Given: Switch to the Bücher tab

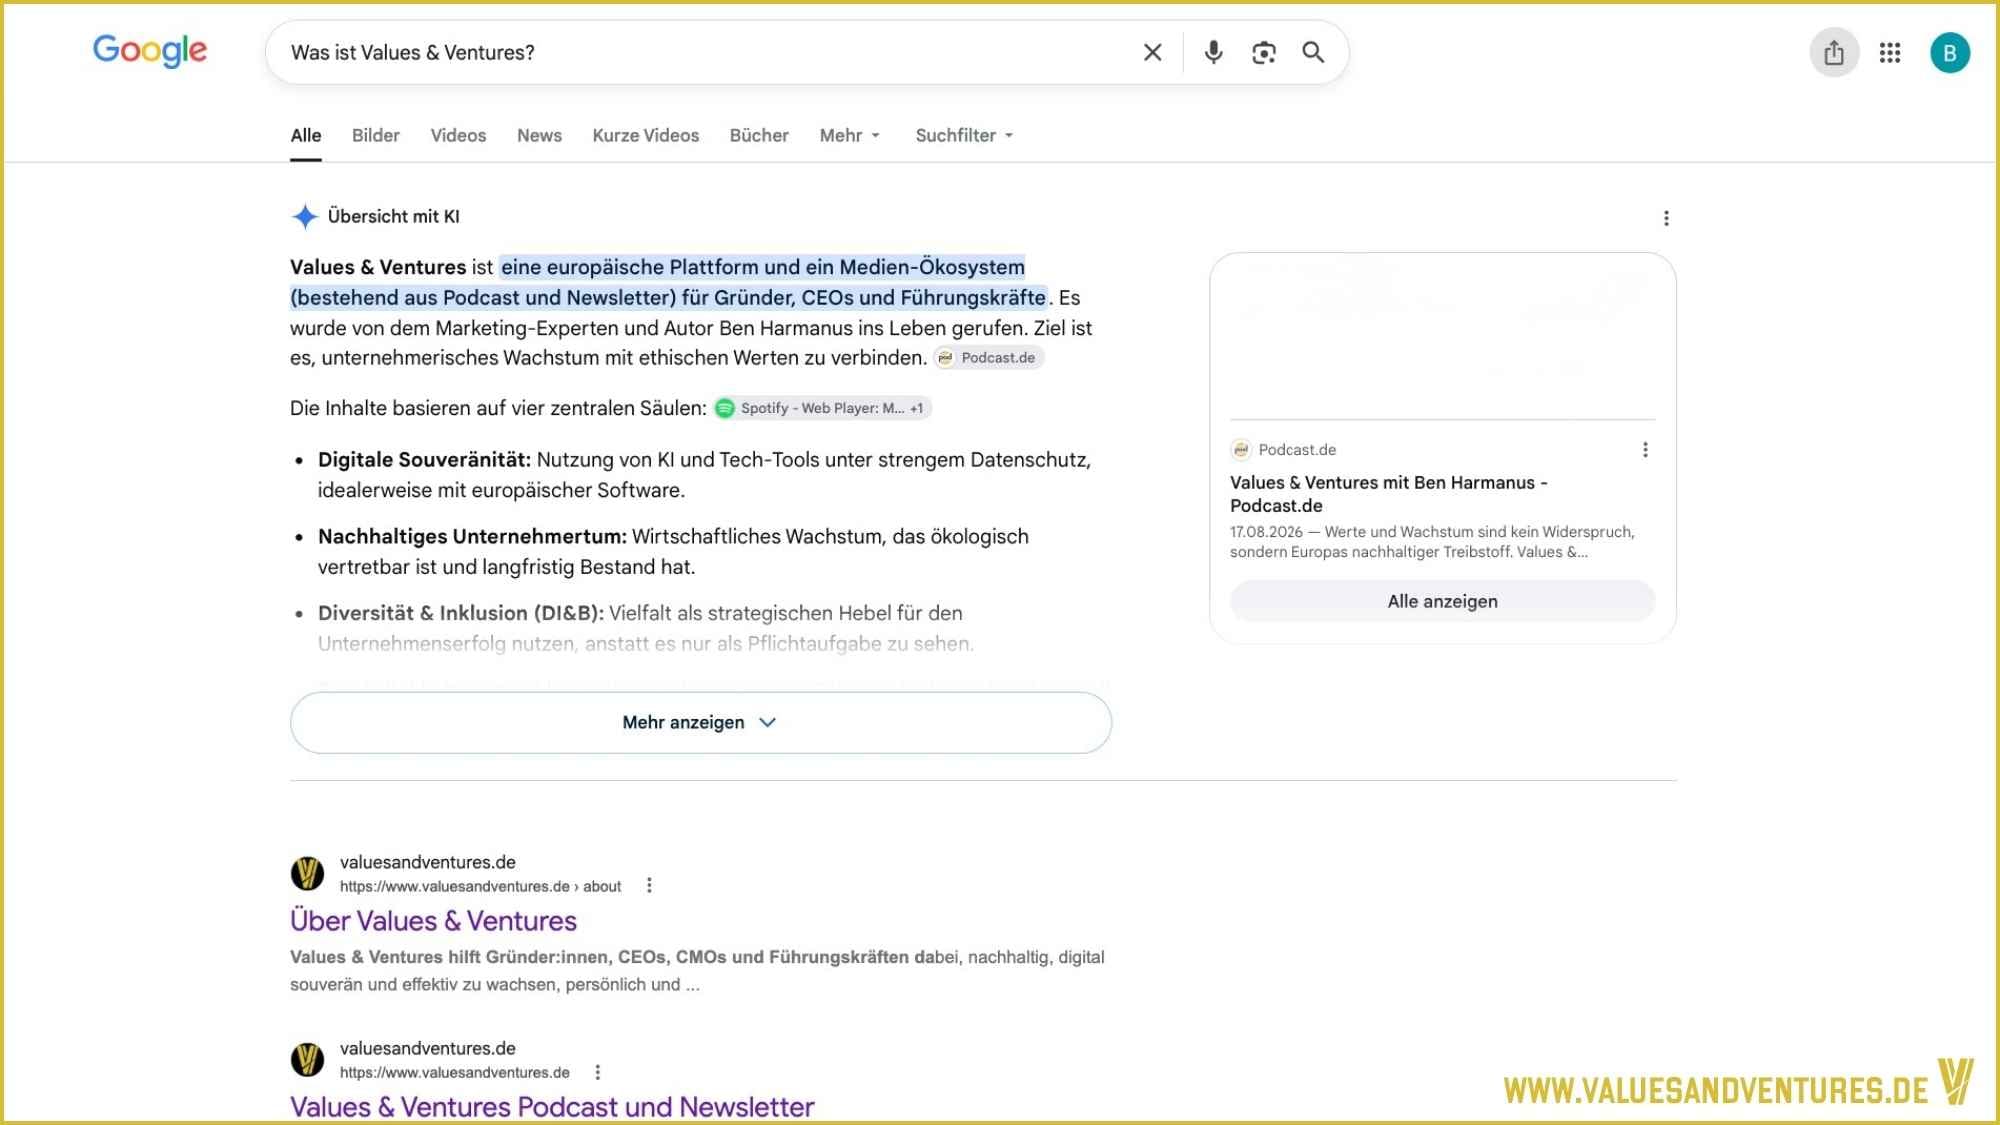Looking at the screenshot, I should click(759, 135).
